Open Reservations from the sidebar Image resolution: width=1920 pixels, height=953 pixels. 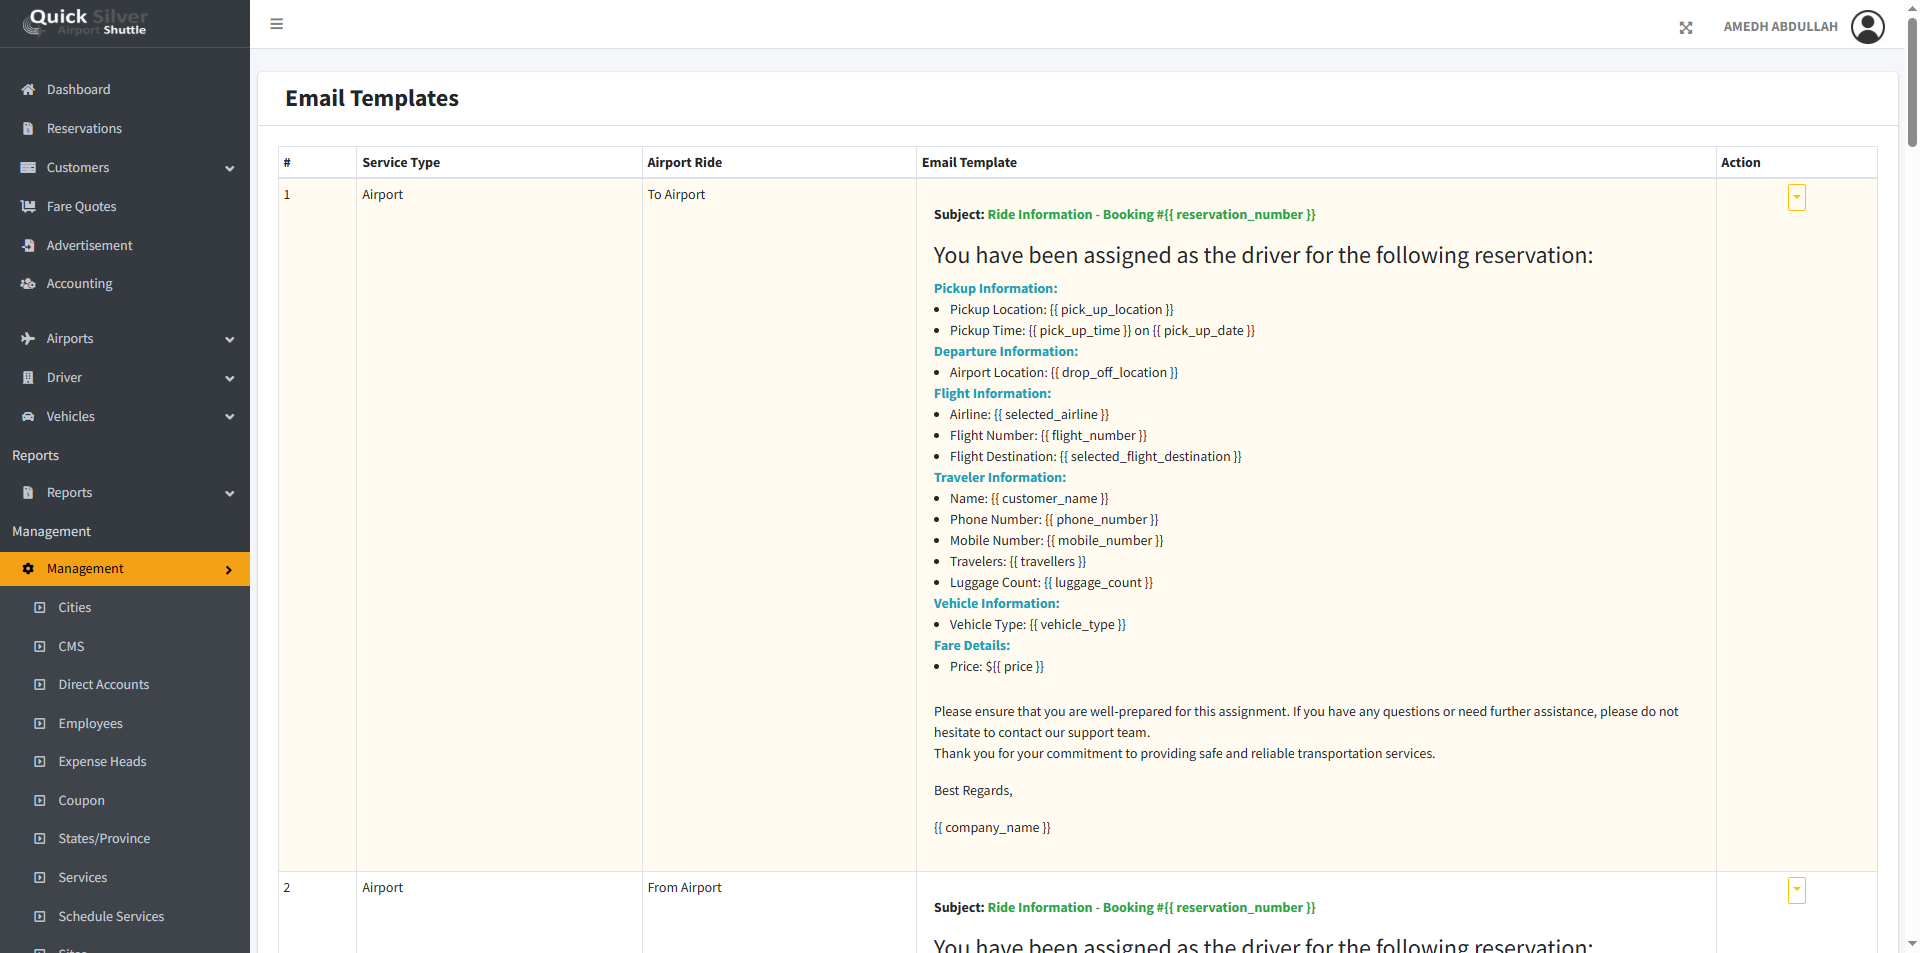pos(84,129)
